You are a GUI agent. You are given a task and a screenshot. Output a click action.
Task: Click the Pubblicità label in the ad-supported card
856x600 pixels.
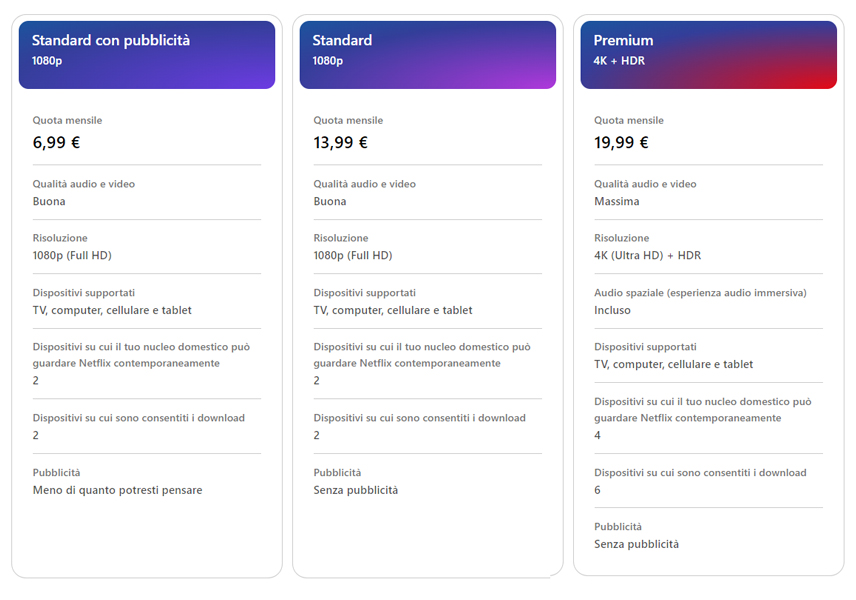click(57, 472)
